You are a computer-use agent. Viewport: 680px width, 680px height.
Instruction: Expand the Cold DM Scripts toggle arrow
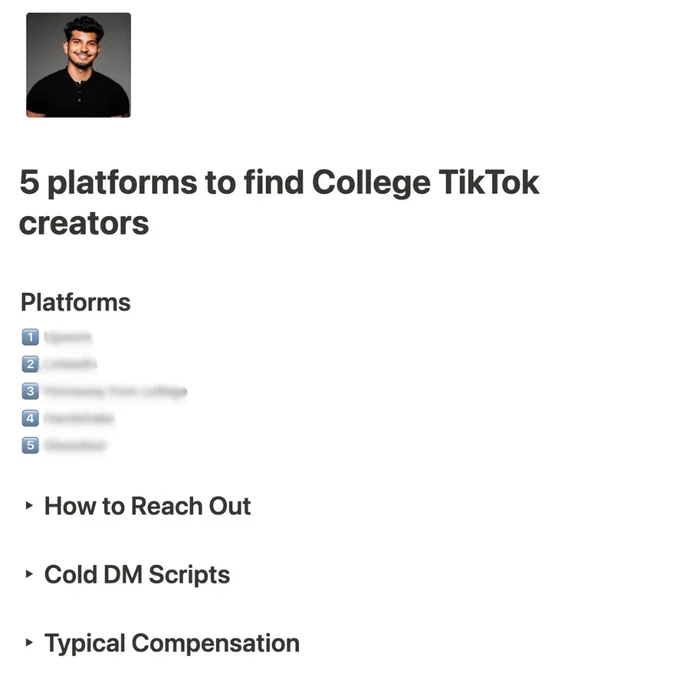coord(29,574)
